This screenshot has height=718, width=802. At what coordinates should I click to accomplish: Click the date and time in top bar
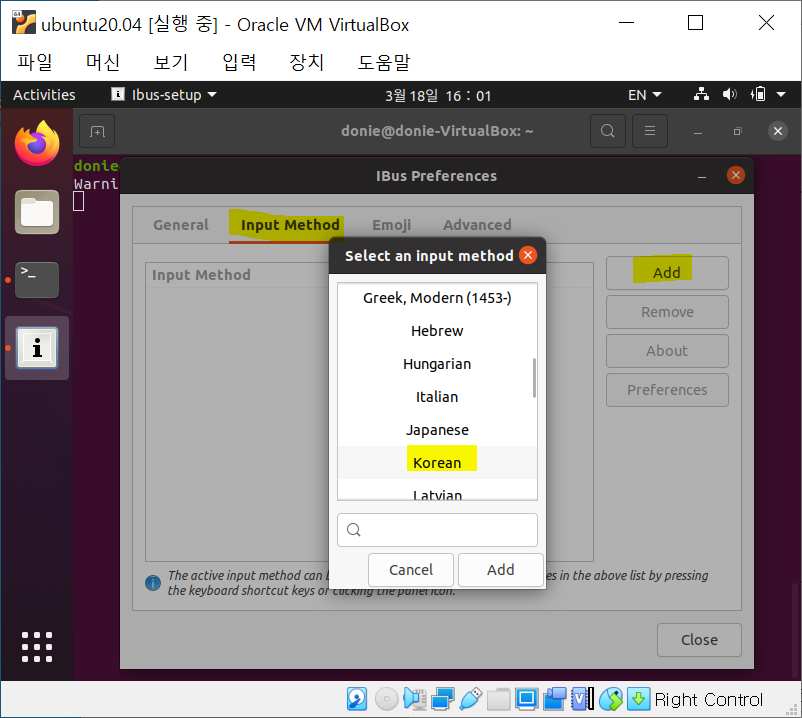click(x=438, y=96)
